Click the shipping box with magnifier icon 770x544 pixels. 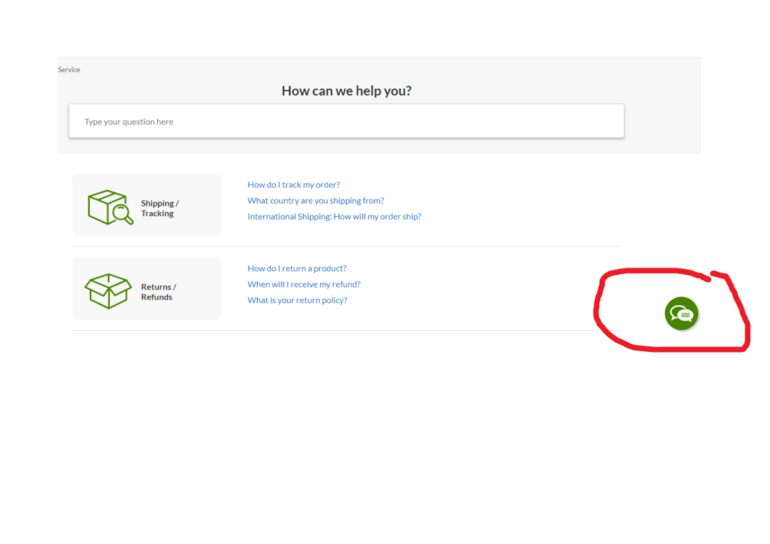(x=108, y=207)
